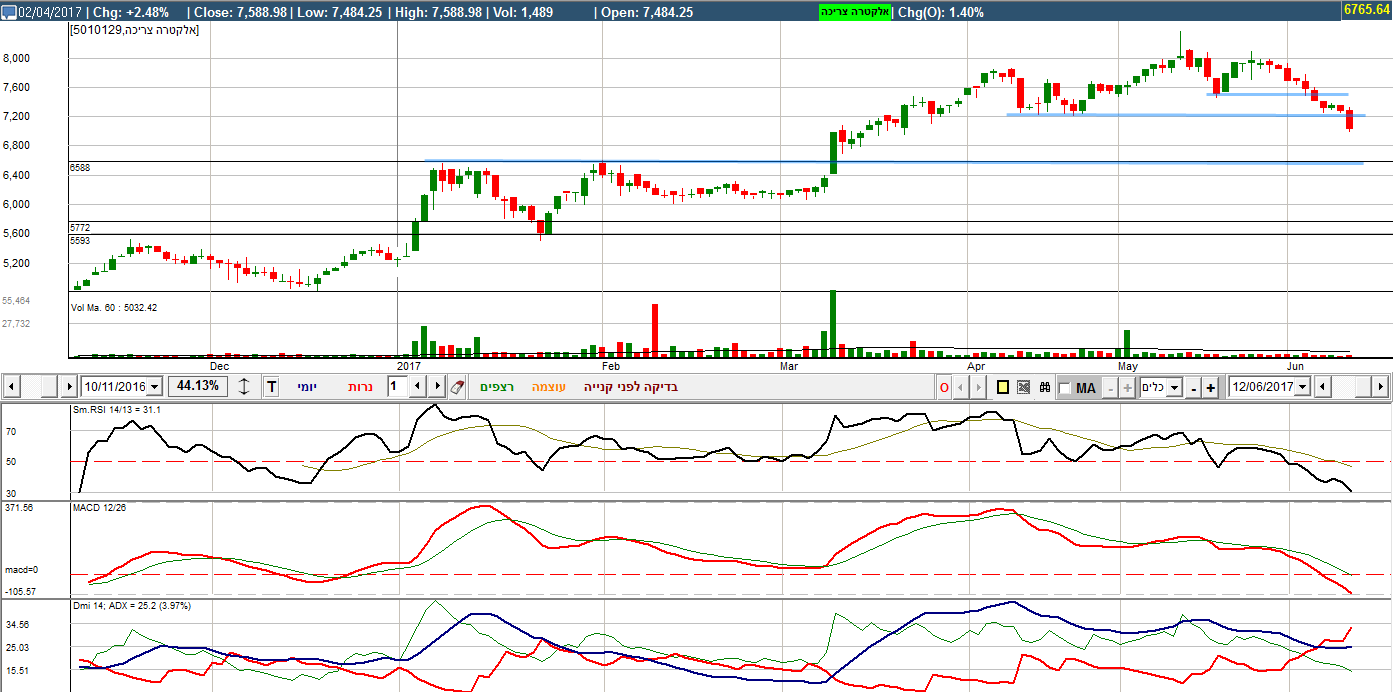Click the T text tool icon

(271, 387)
